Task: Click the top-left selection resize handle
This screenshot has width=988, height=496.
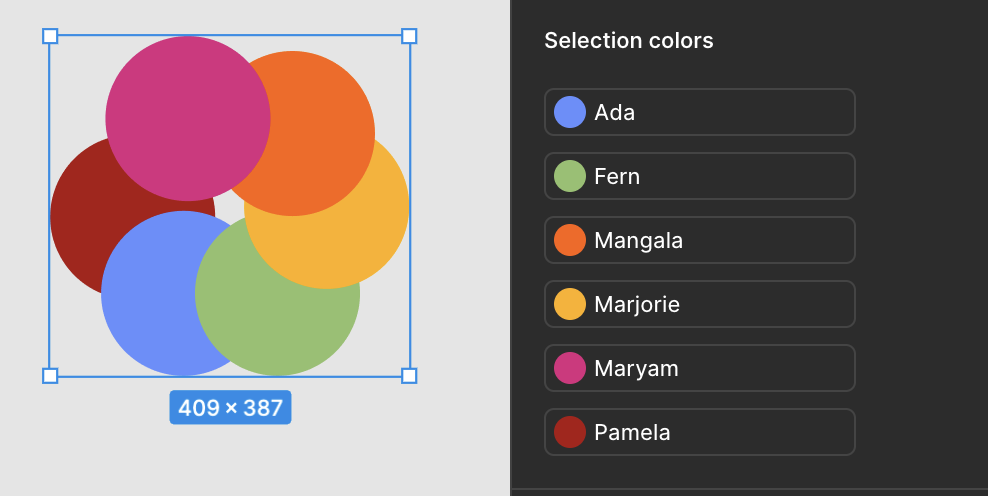Action: click(x=50, y=36)
